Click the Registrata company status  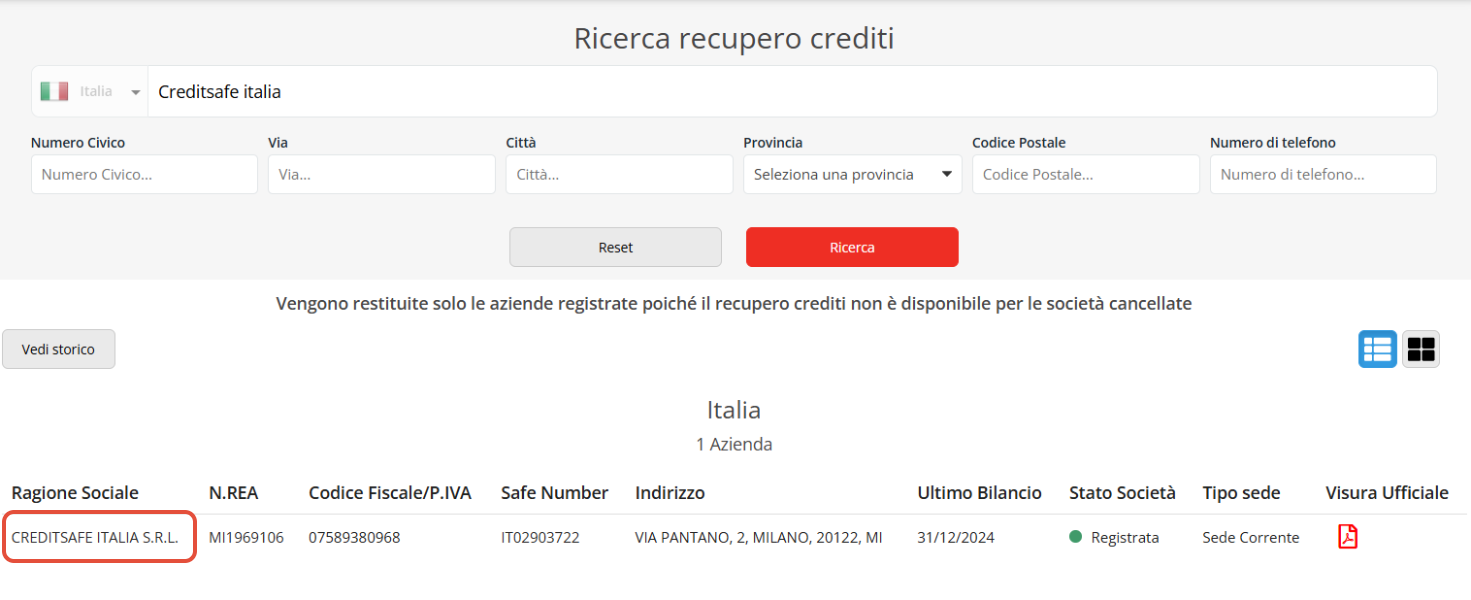point(1114,538)
